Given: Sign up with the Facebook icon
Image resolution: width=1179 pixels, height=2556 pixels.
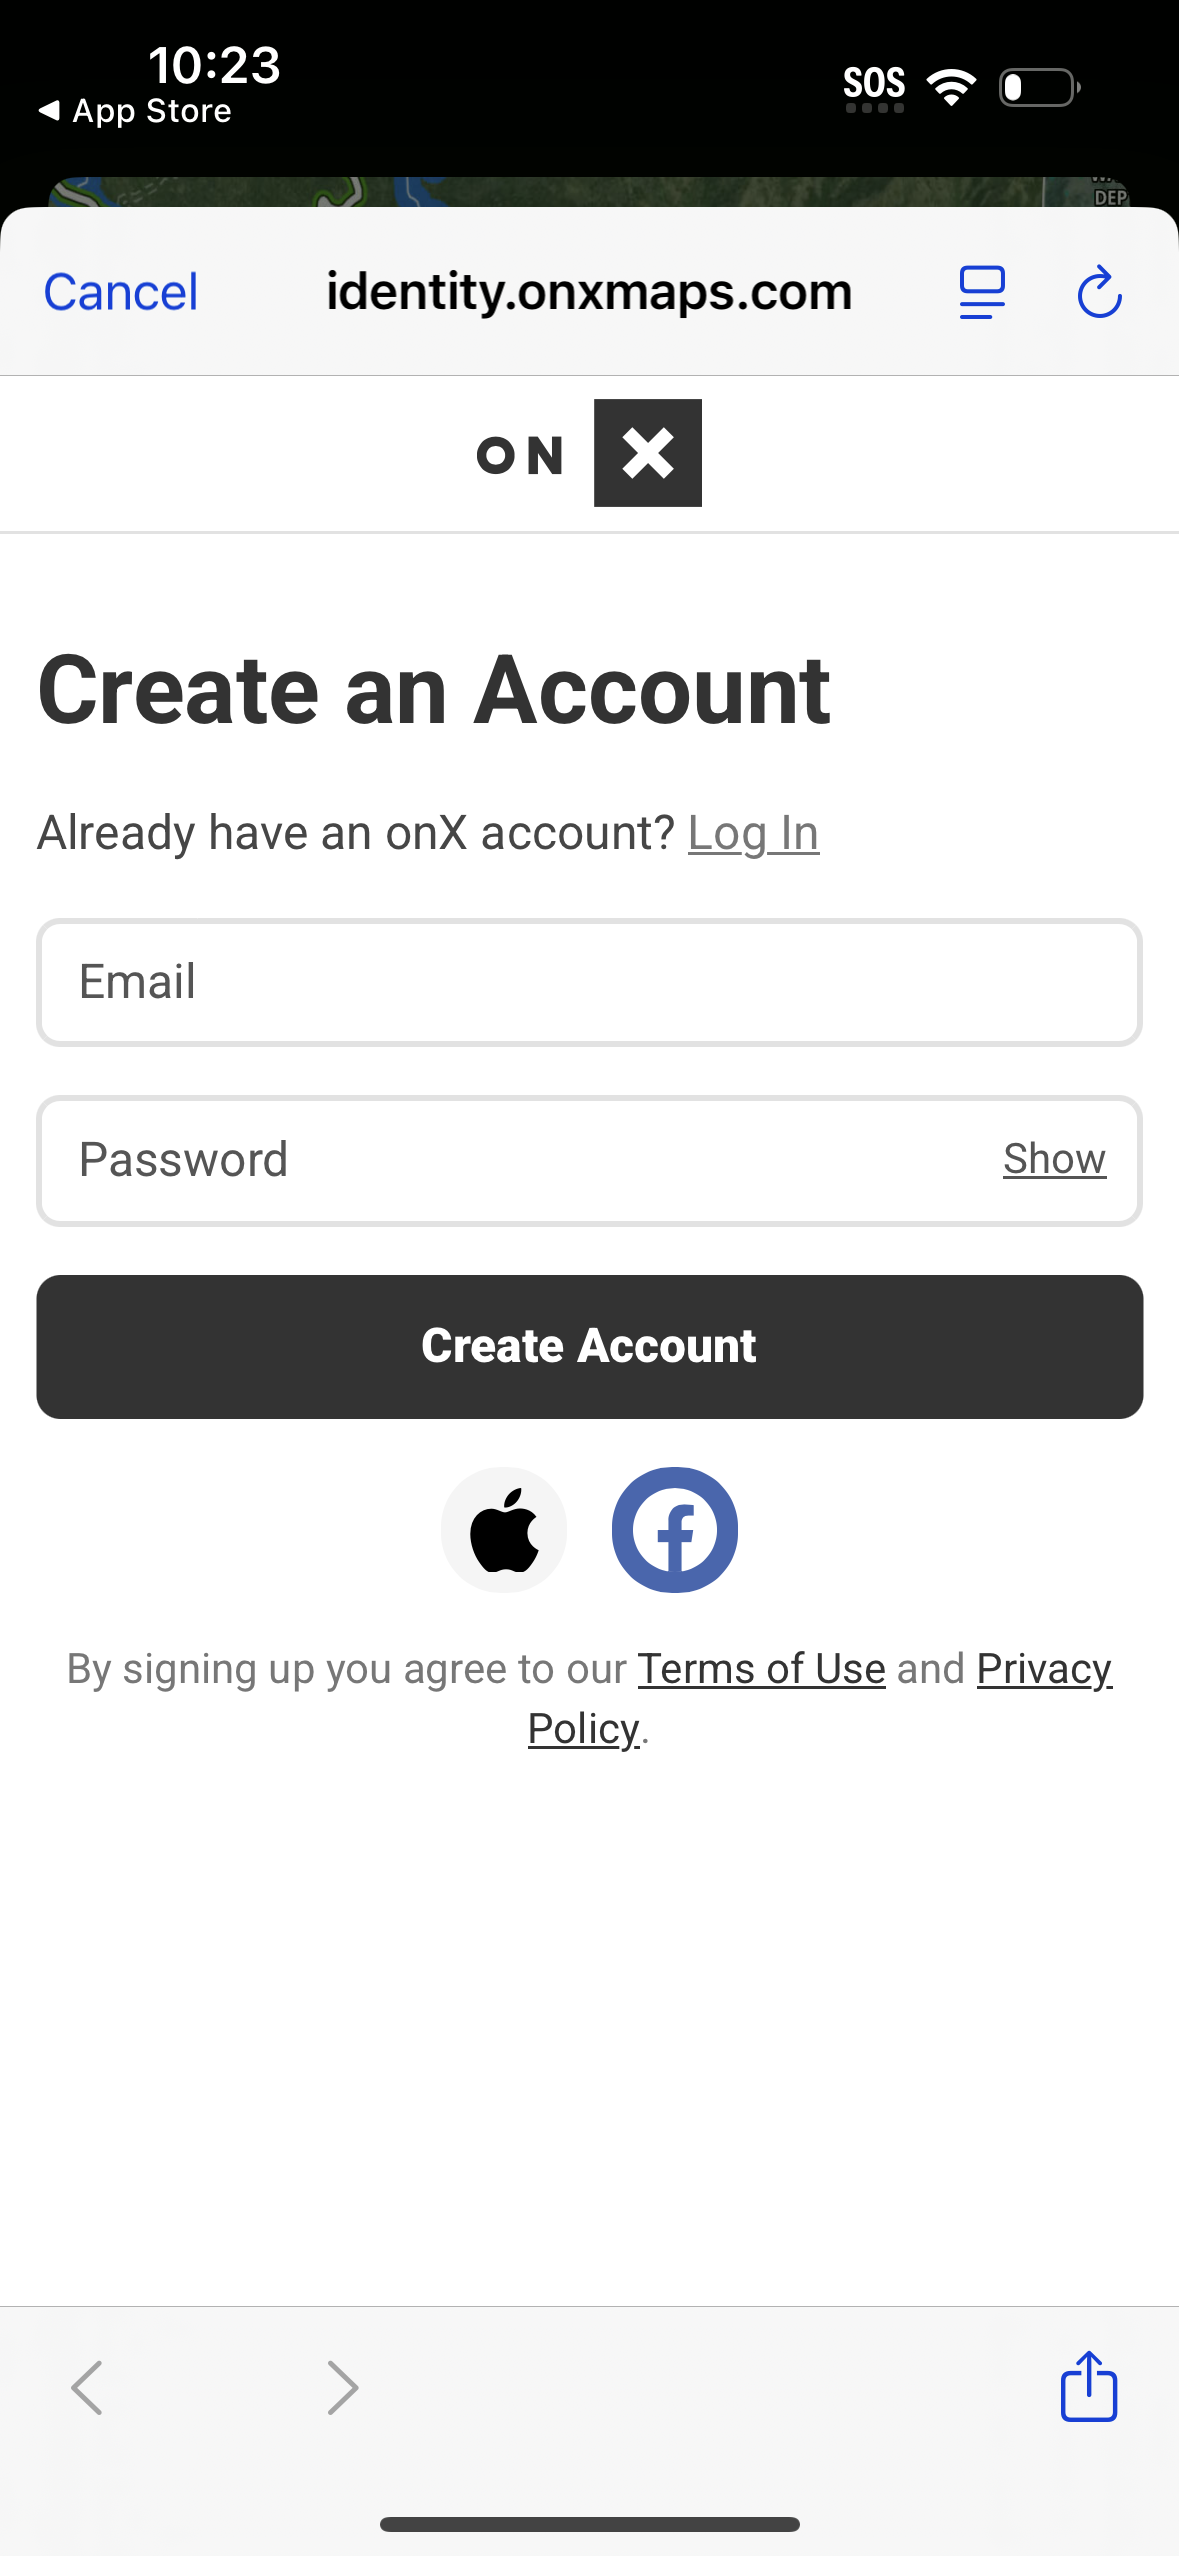Looking at the screenshot, I should coord(675,1529).
